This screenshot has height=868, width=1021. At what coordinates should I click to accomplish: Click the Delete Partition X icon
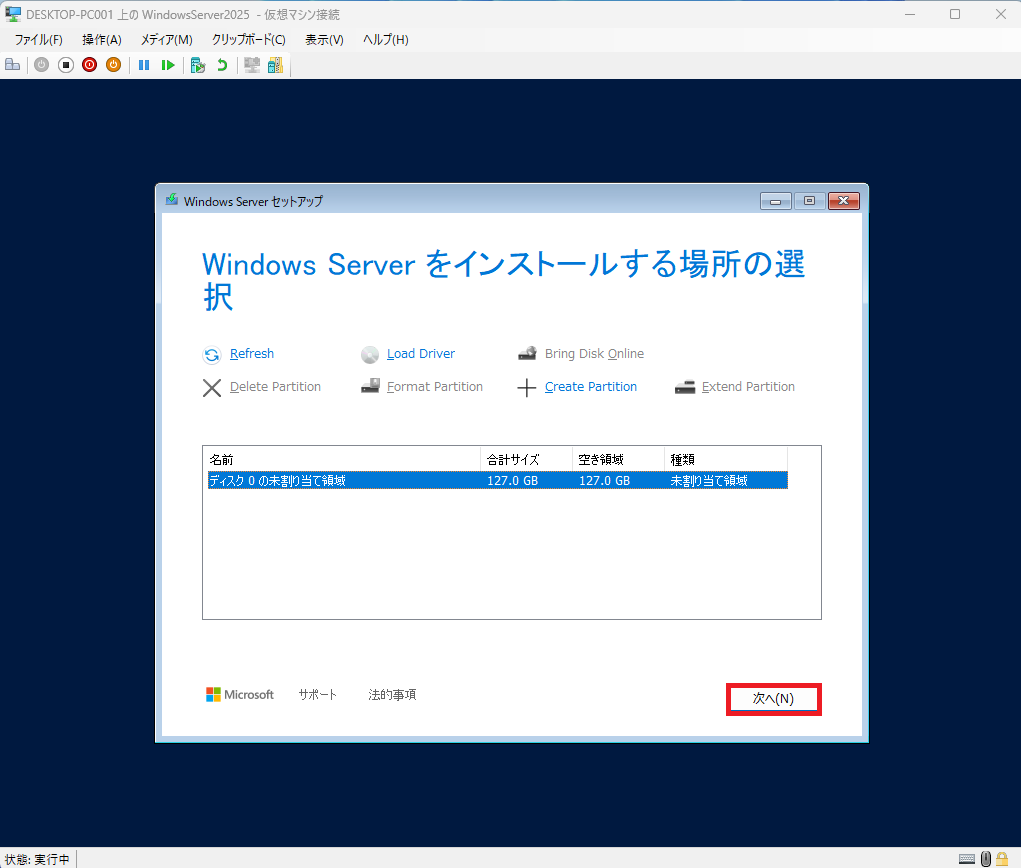point(212,387)
